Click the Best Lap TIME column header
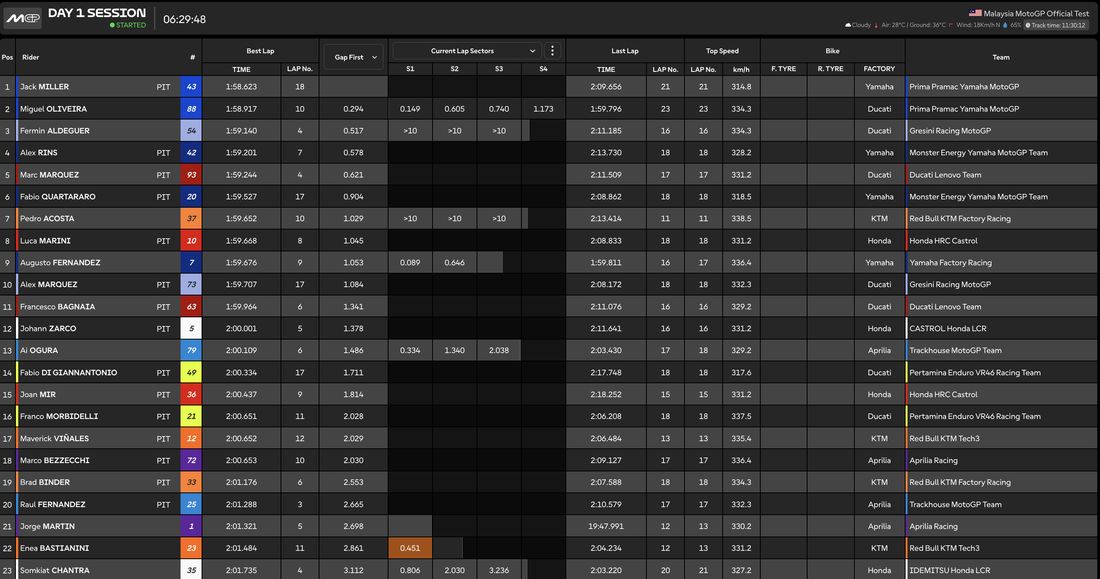 coord(241,69)
